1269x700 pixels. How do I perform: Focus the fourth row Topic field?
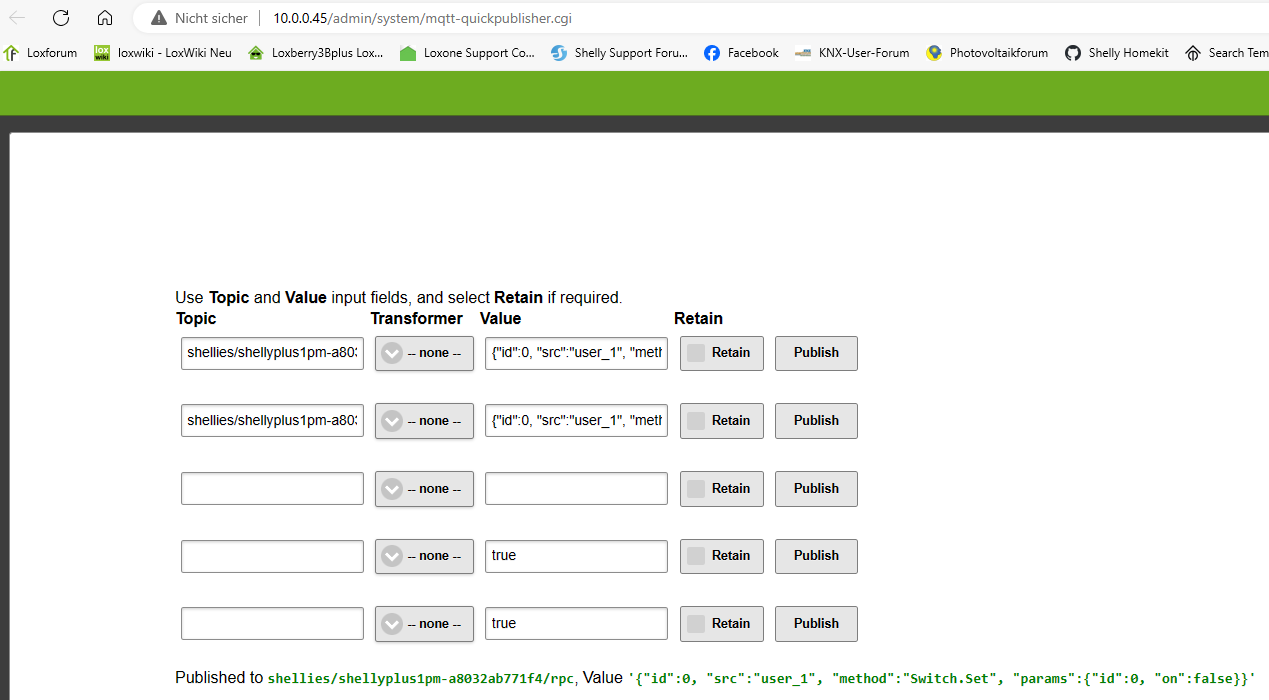pos(272,556)
